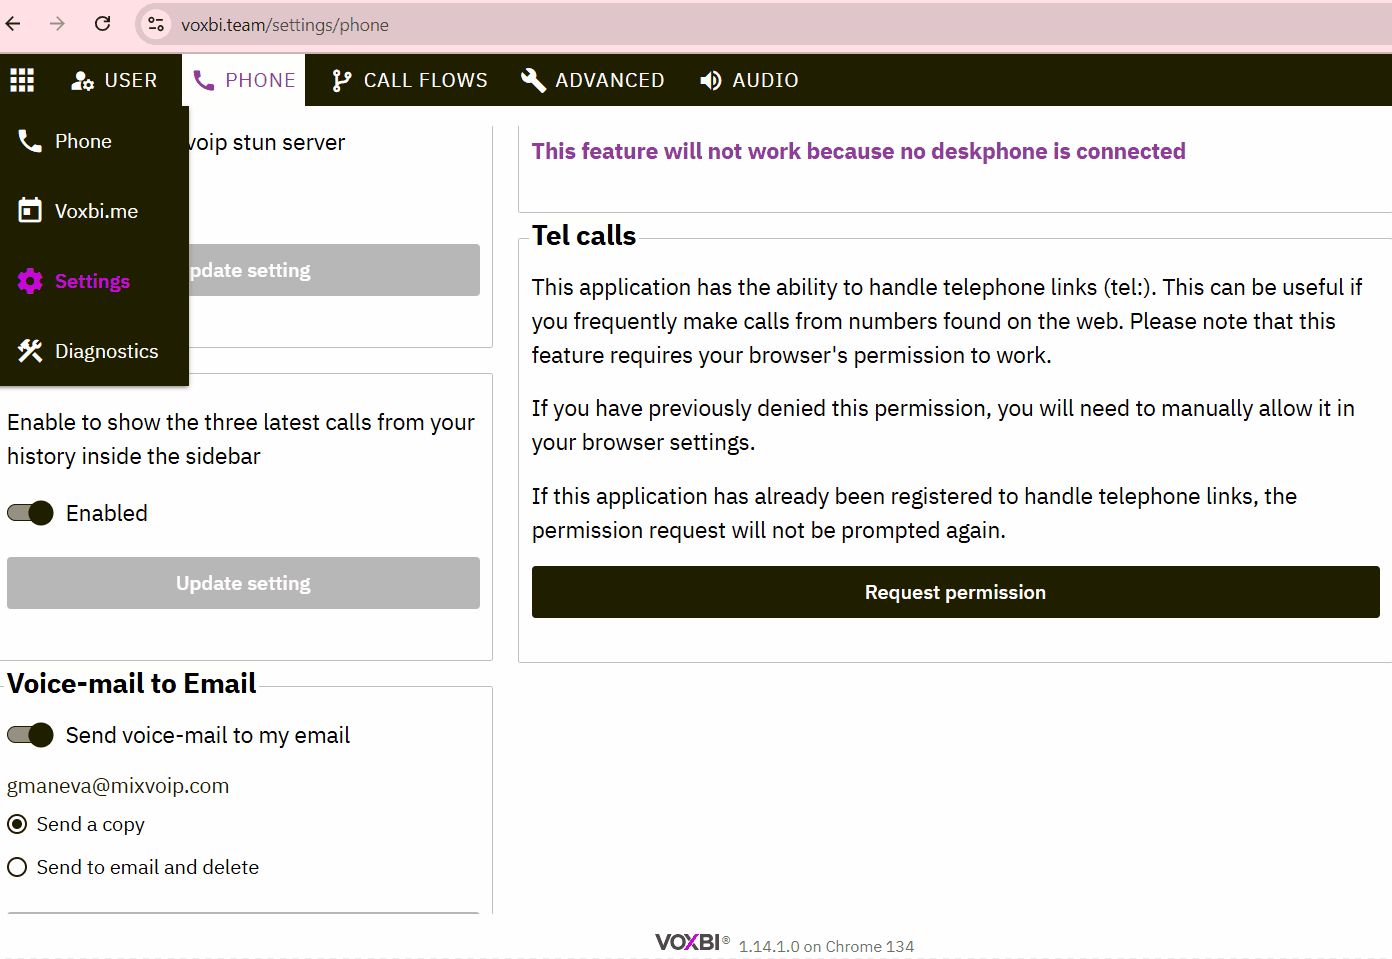The height and width of the screenshot is (959, 1392).
Task: Click the browser back arrow
Action: [x=14, y=24]
